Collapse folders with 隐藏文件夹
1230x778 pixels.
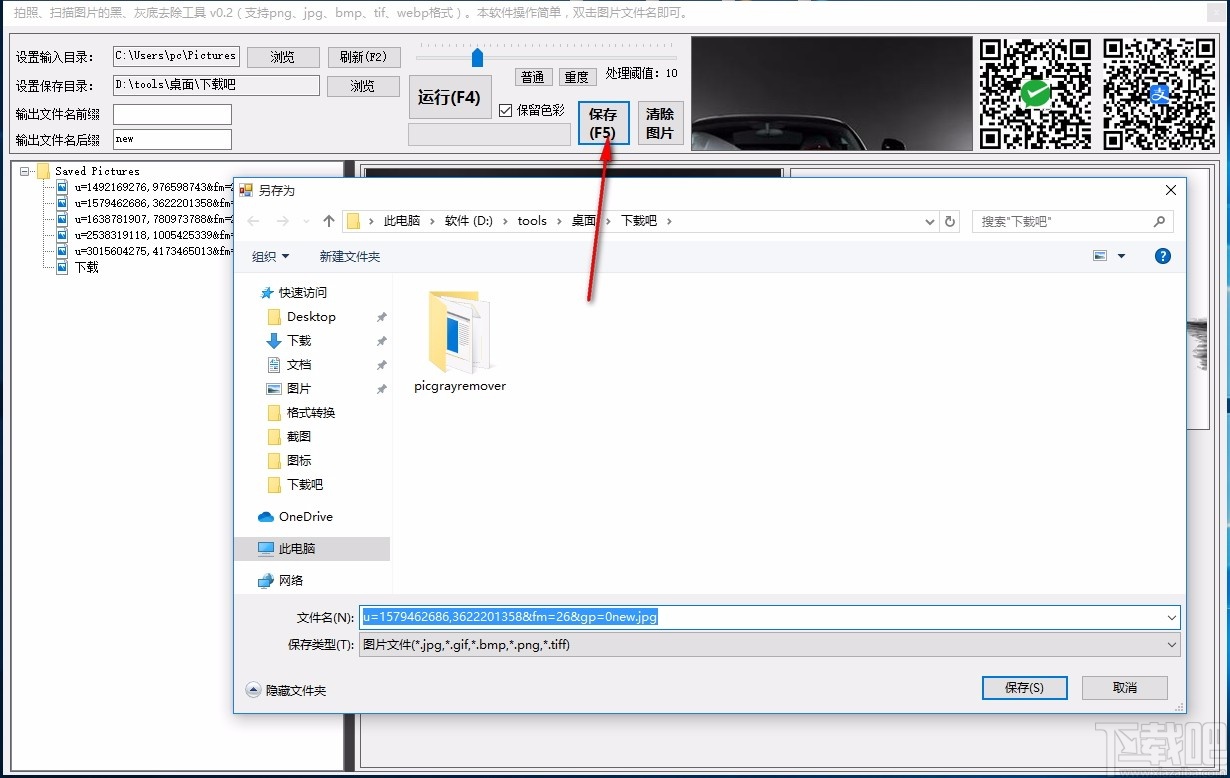tap(286, 690)
